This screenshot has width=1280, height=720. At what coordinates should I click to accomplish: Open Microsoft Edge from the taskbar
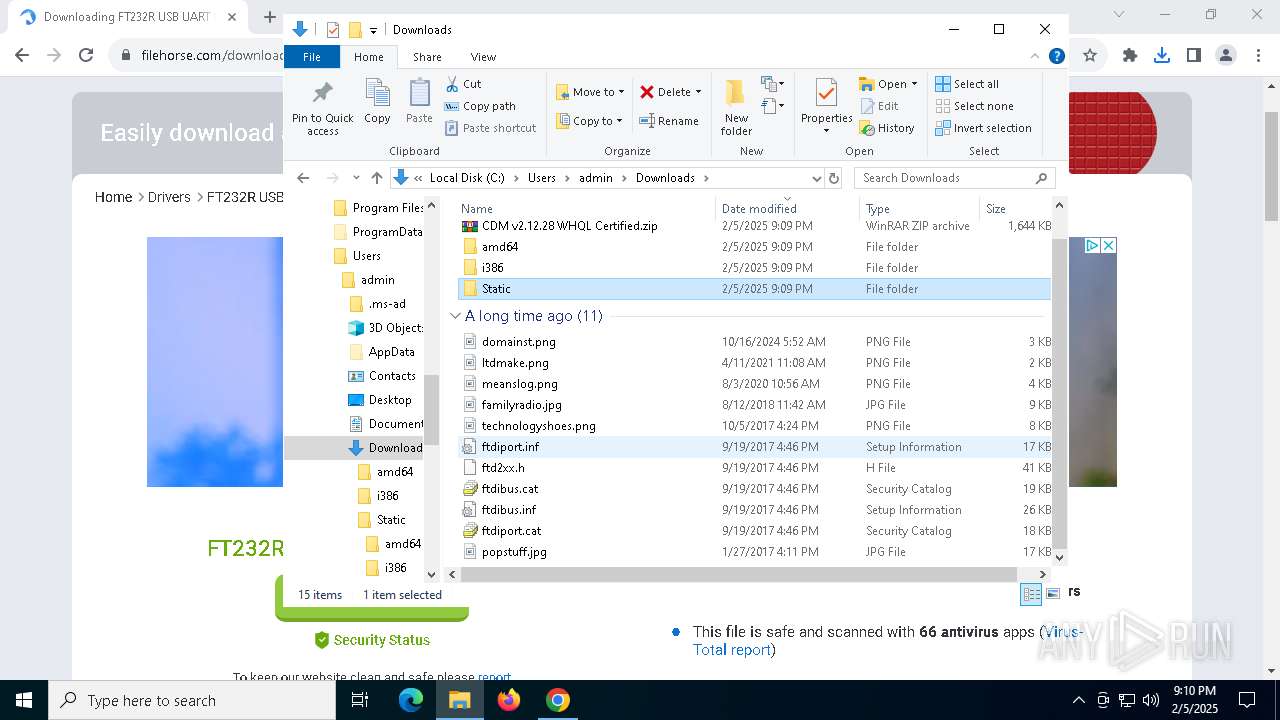pos(411,700)
